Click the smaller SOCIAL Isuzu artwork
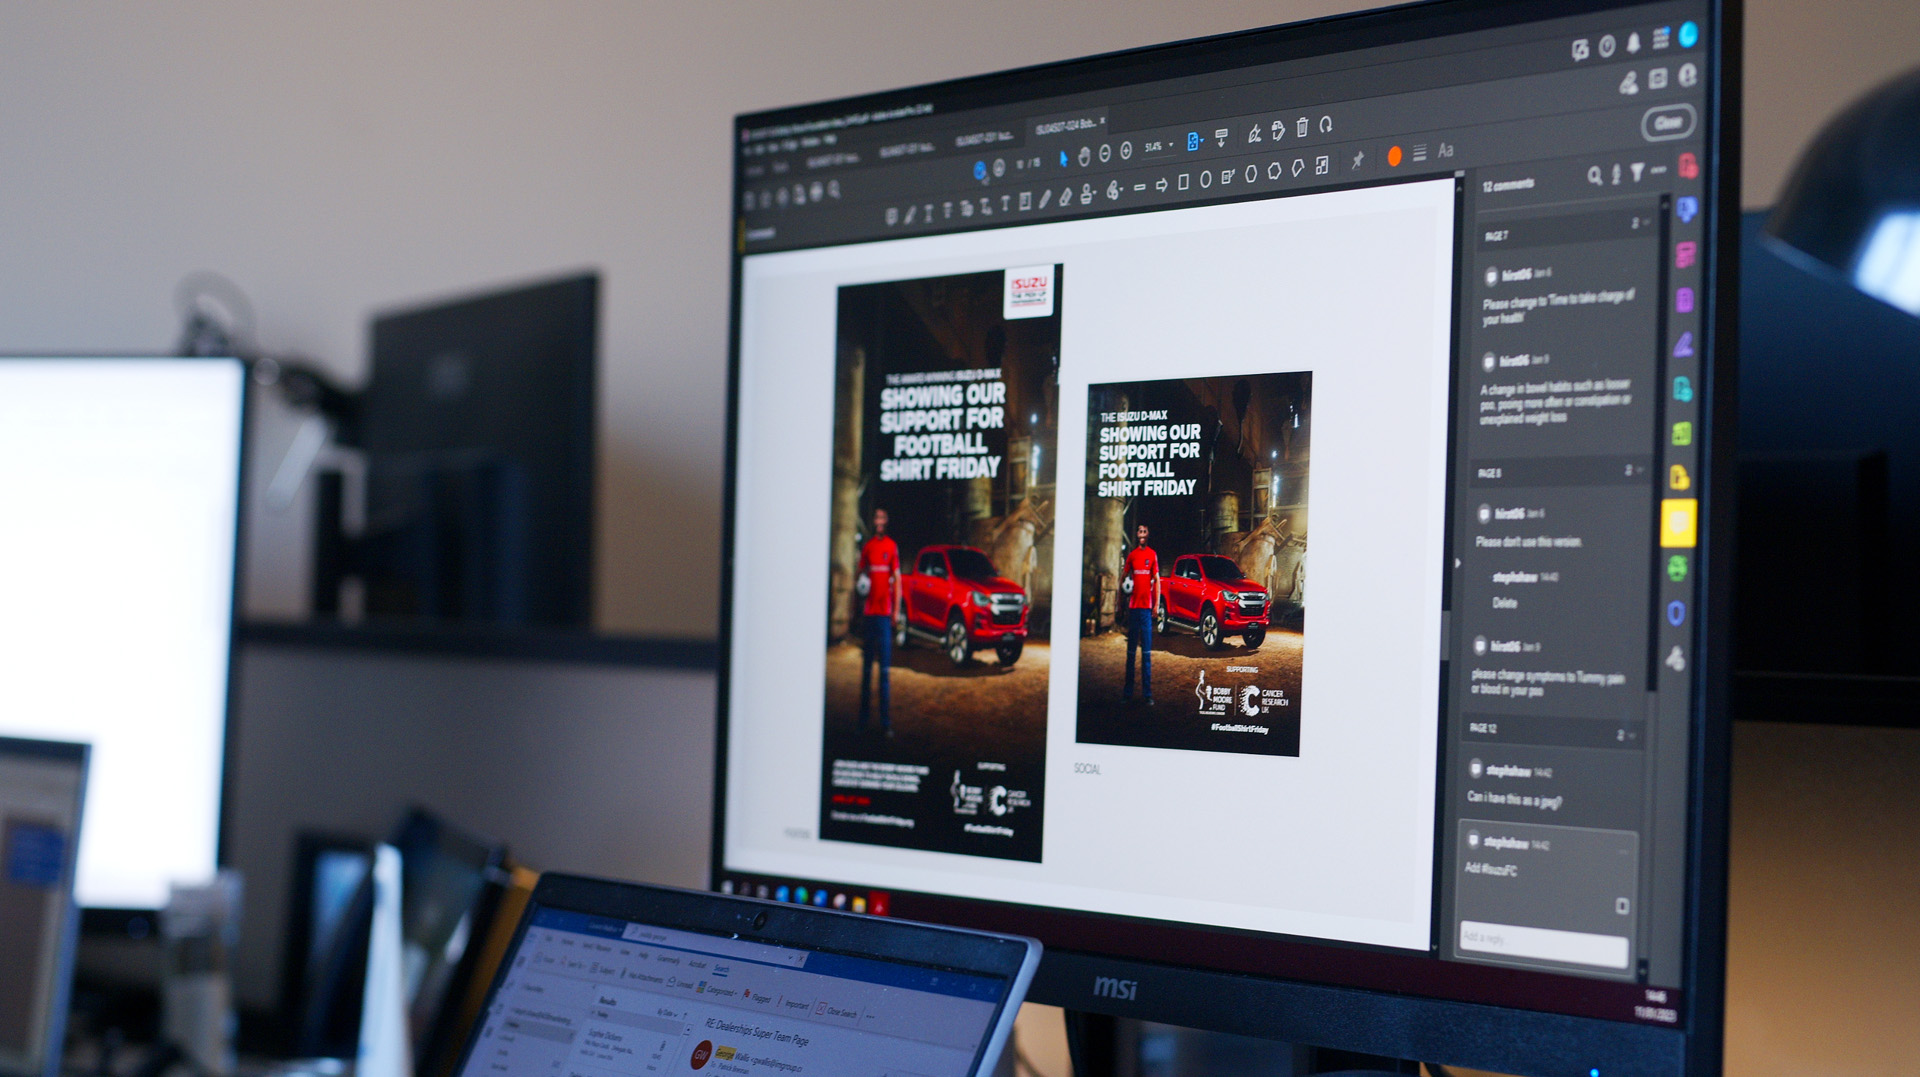 [x=1193, y=563]
